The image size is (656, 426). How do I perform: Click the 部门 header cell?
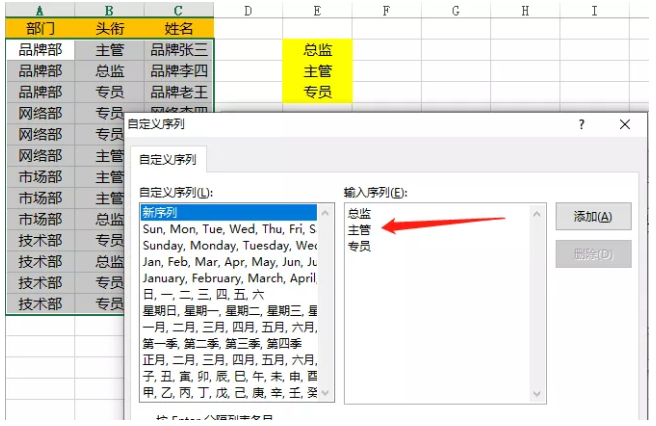click(x=40, y=28)
